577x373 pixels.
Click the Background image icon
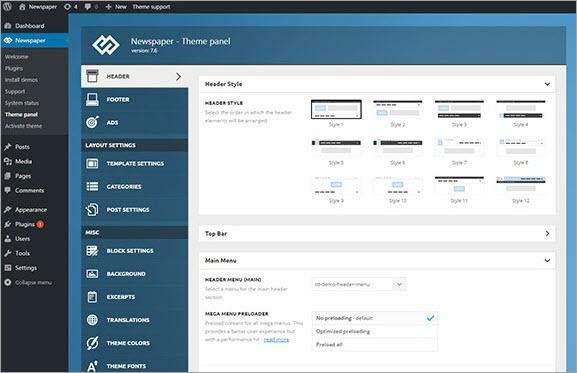(x=92, y=274)
